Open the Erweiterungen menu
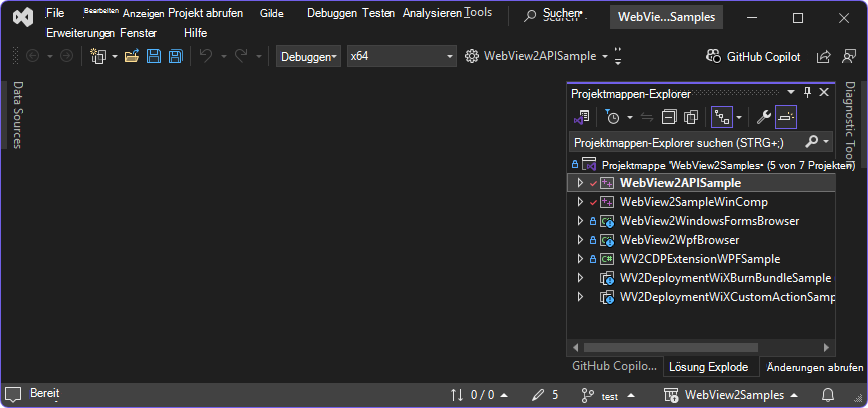The height and width of the screenshot is (408, 868). click(81, 33)
